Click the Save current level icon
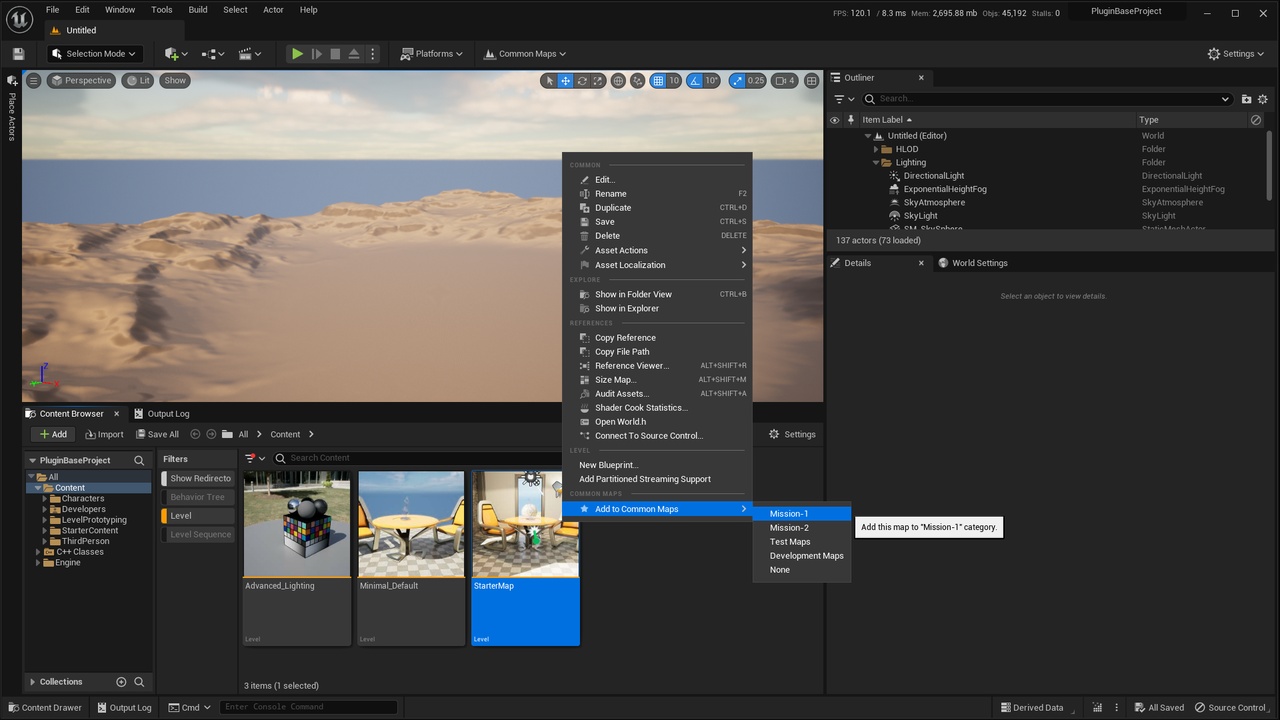The width and height of the screenshot is (1280, 720). (18, 54)
